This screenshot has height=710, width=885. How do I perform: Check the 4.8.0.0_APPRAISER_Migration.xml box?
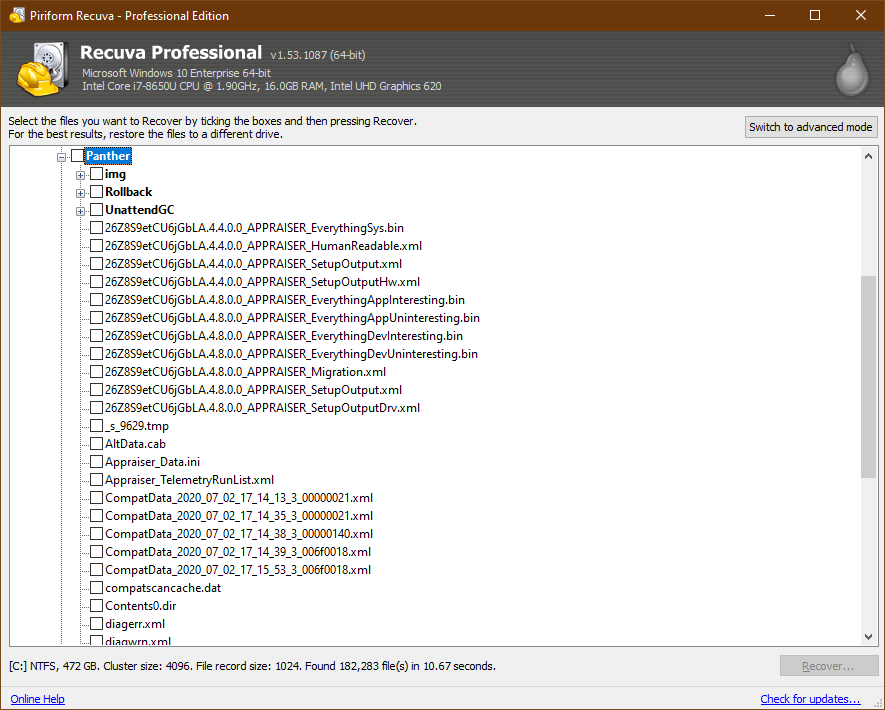click(x=97, y=372)
